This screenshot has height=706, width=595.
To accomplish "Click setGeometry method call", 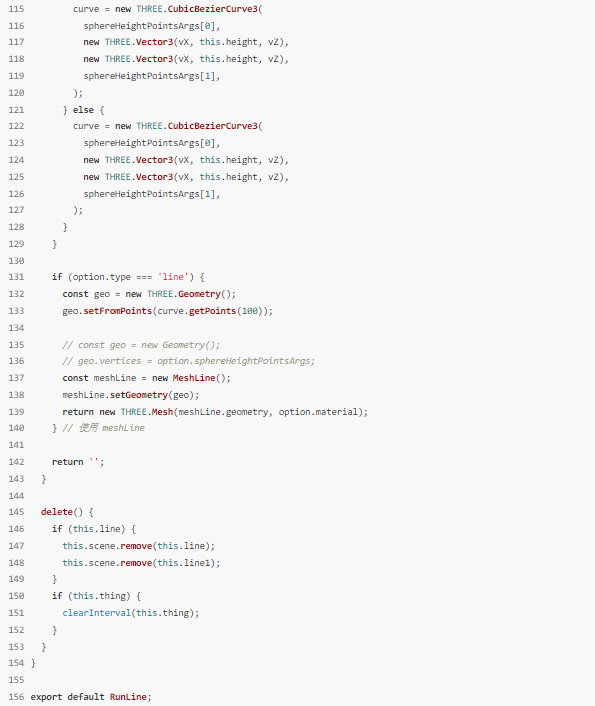I will point(139,395).
